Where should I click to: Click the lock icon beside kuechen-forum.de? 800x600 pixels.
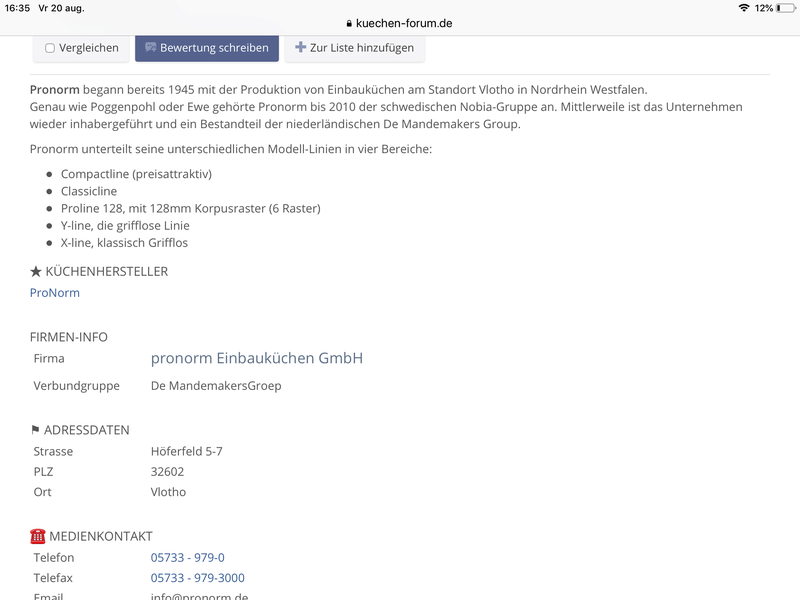[349, 23]
